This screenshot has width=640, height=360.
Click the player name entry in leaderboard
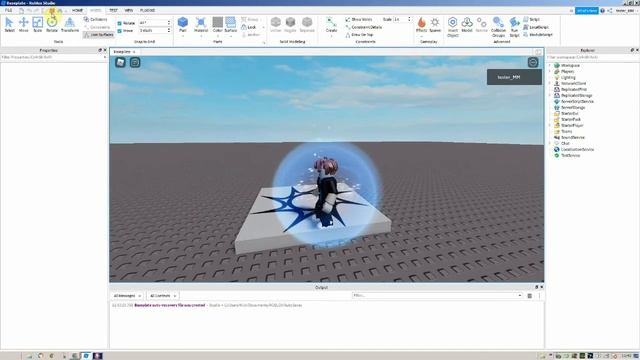point(514,77)
